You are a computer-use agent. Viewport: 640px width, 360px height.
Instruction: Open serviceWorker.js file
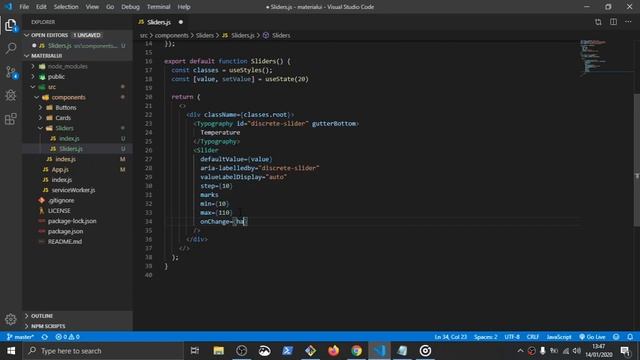tap(73, 190)
